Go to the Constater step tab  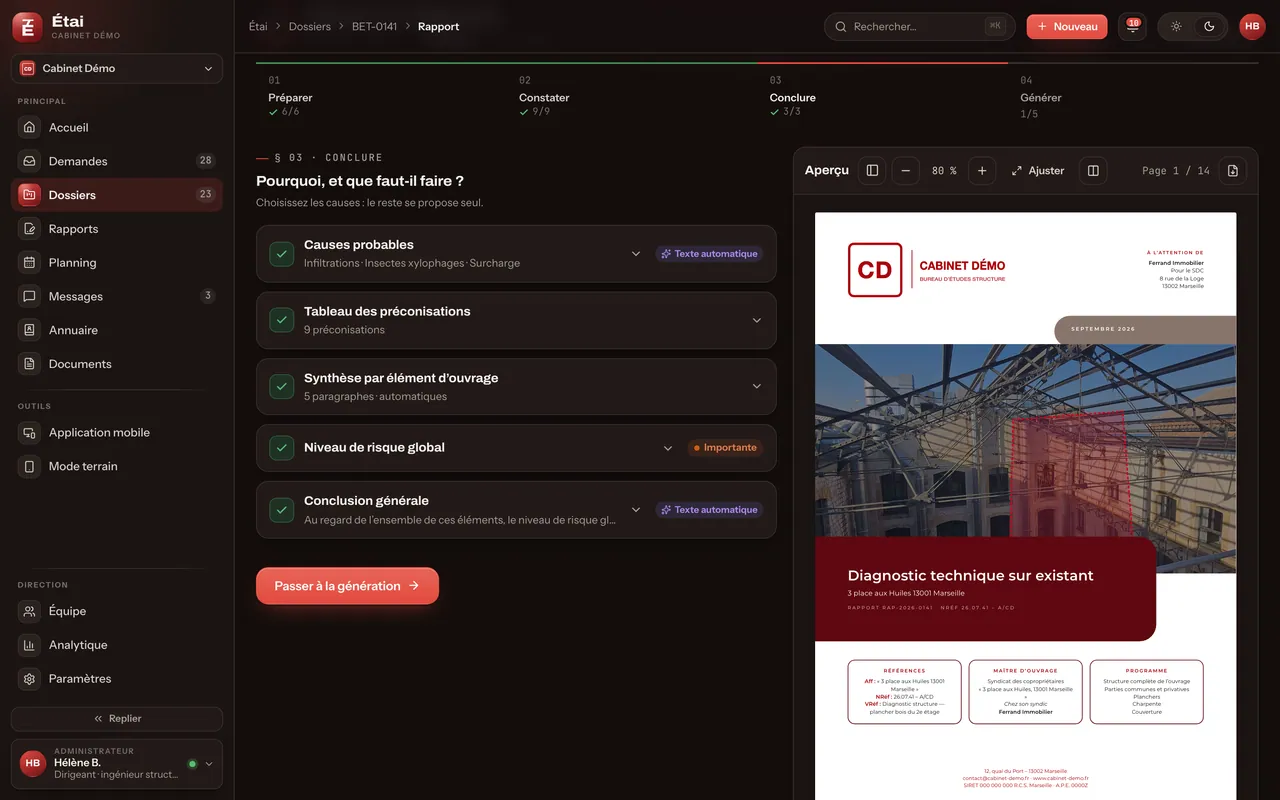(544, 98)
